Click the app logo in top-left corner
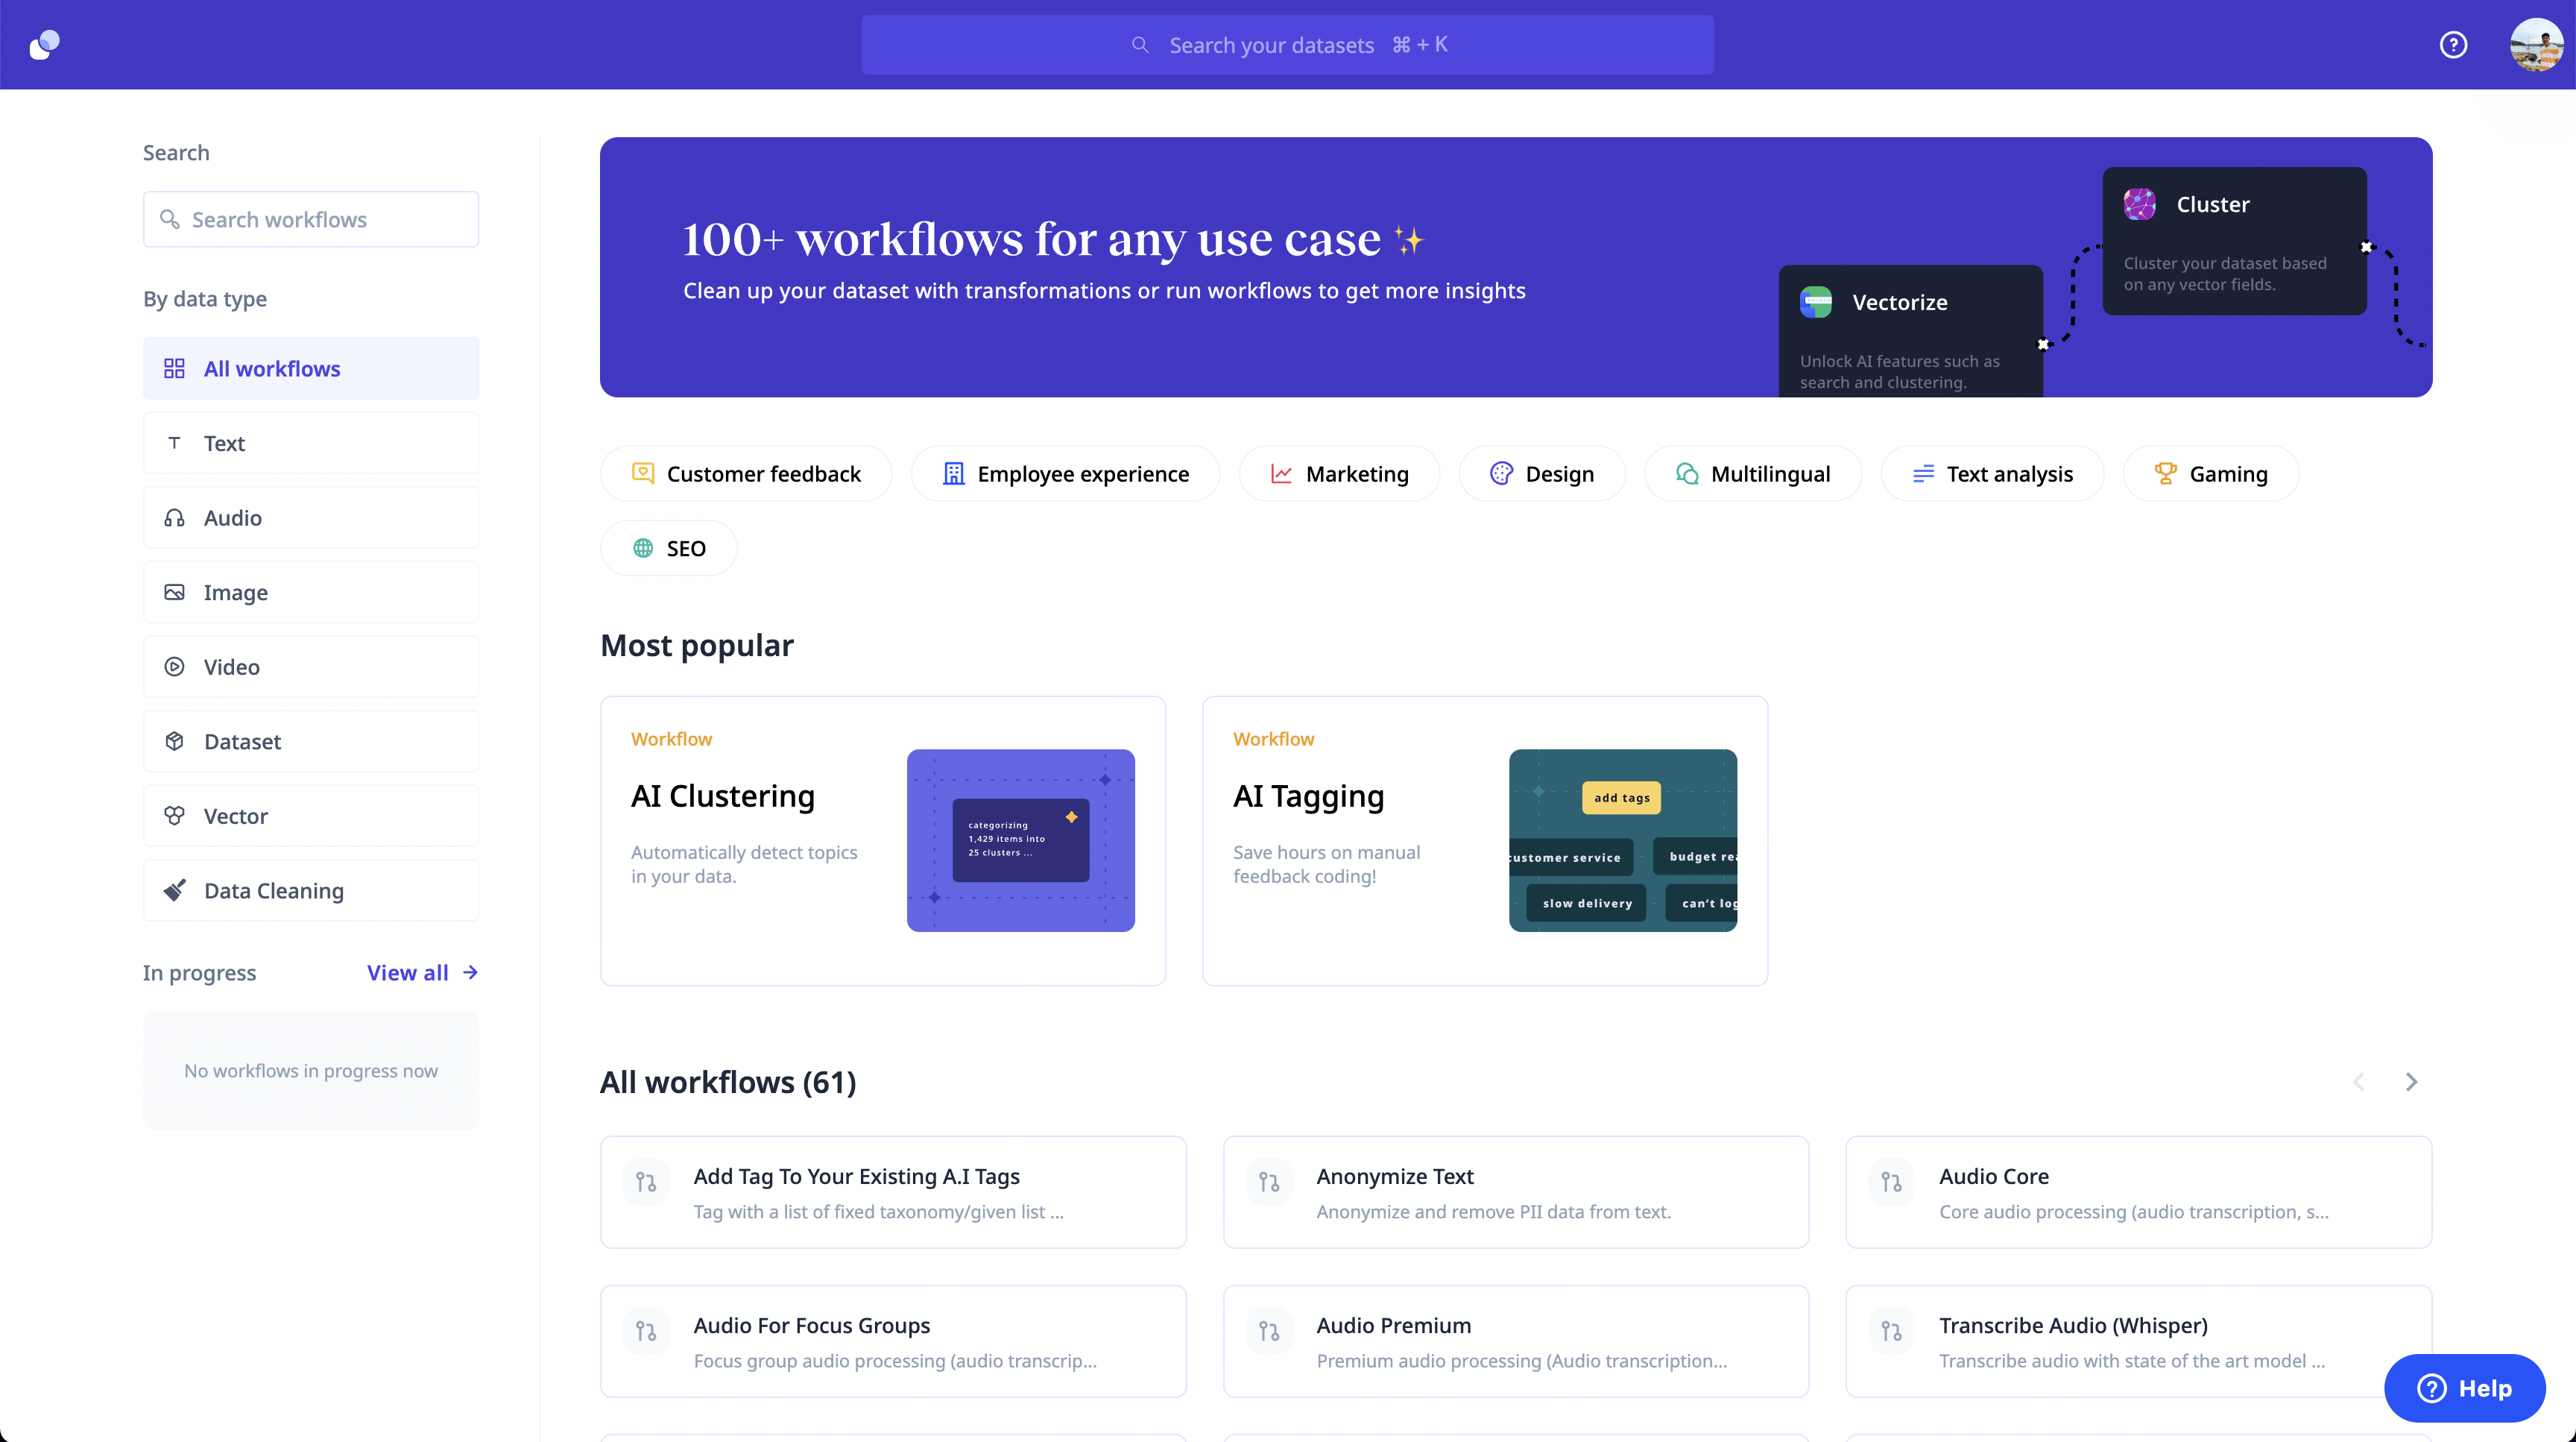The height and width of the screenshot is (1442, 2576). pyautogui.click(x=44, y=45)
